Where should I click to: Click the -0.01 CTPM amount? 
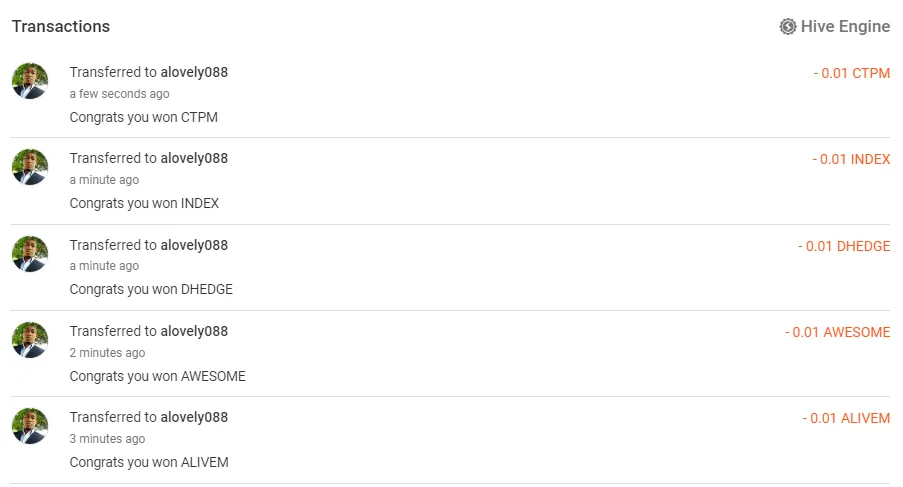[851, 73]
